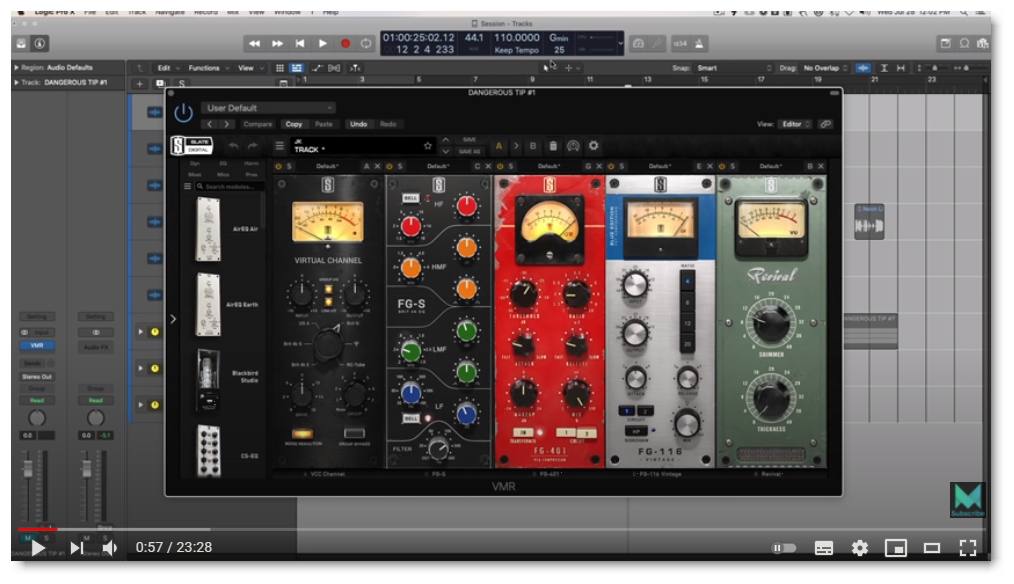Viewport: 1014px width, 584px height.
Task: Click the YouTube video progress bar
Action: coord(502,529)
